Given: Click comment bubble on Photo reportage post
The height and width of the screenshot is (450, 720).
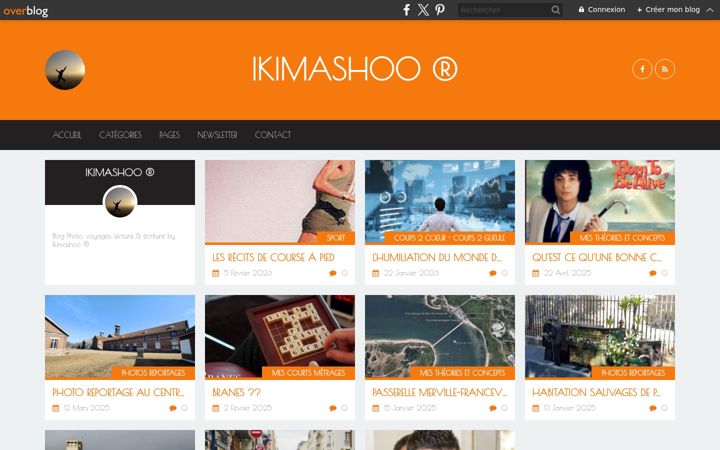Looking at the screenshot, I should (173, 408).
